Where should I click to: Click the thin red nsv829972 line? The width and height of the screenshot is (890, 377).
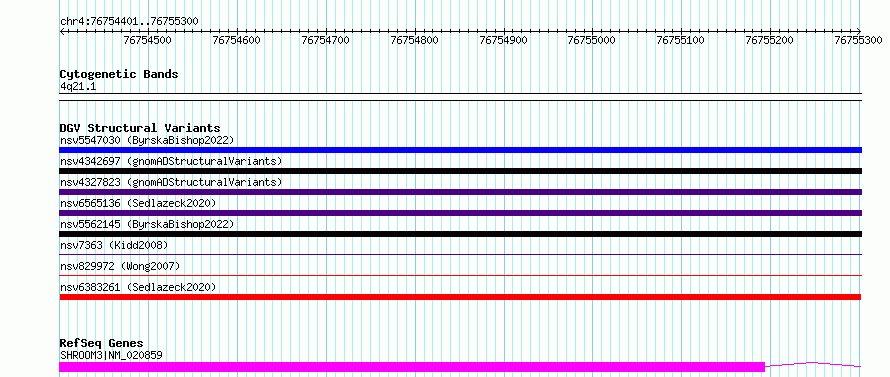point(460,275)
